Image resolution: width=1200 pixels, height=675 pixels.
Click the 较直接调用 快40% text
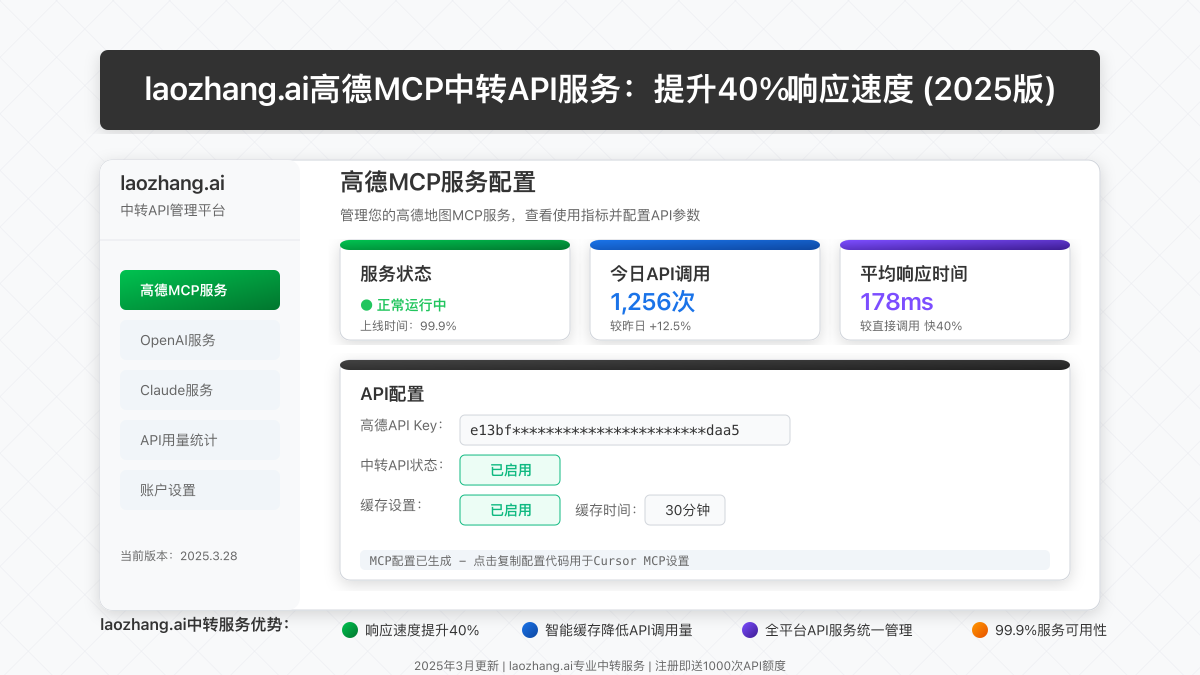pos(911,326)
